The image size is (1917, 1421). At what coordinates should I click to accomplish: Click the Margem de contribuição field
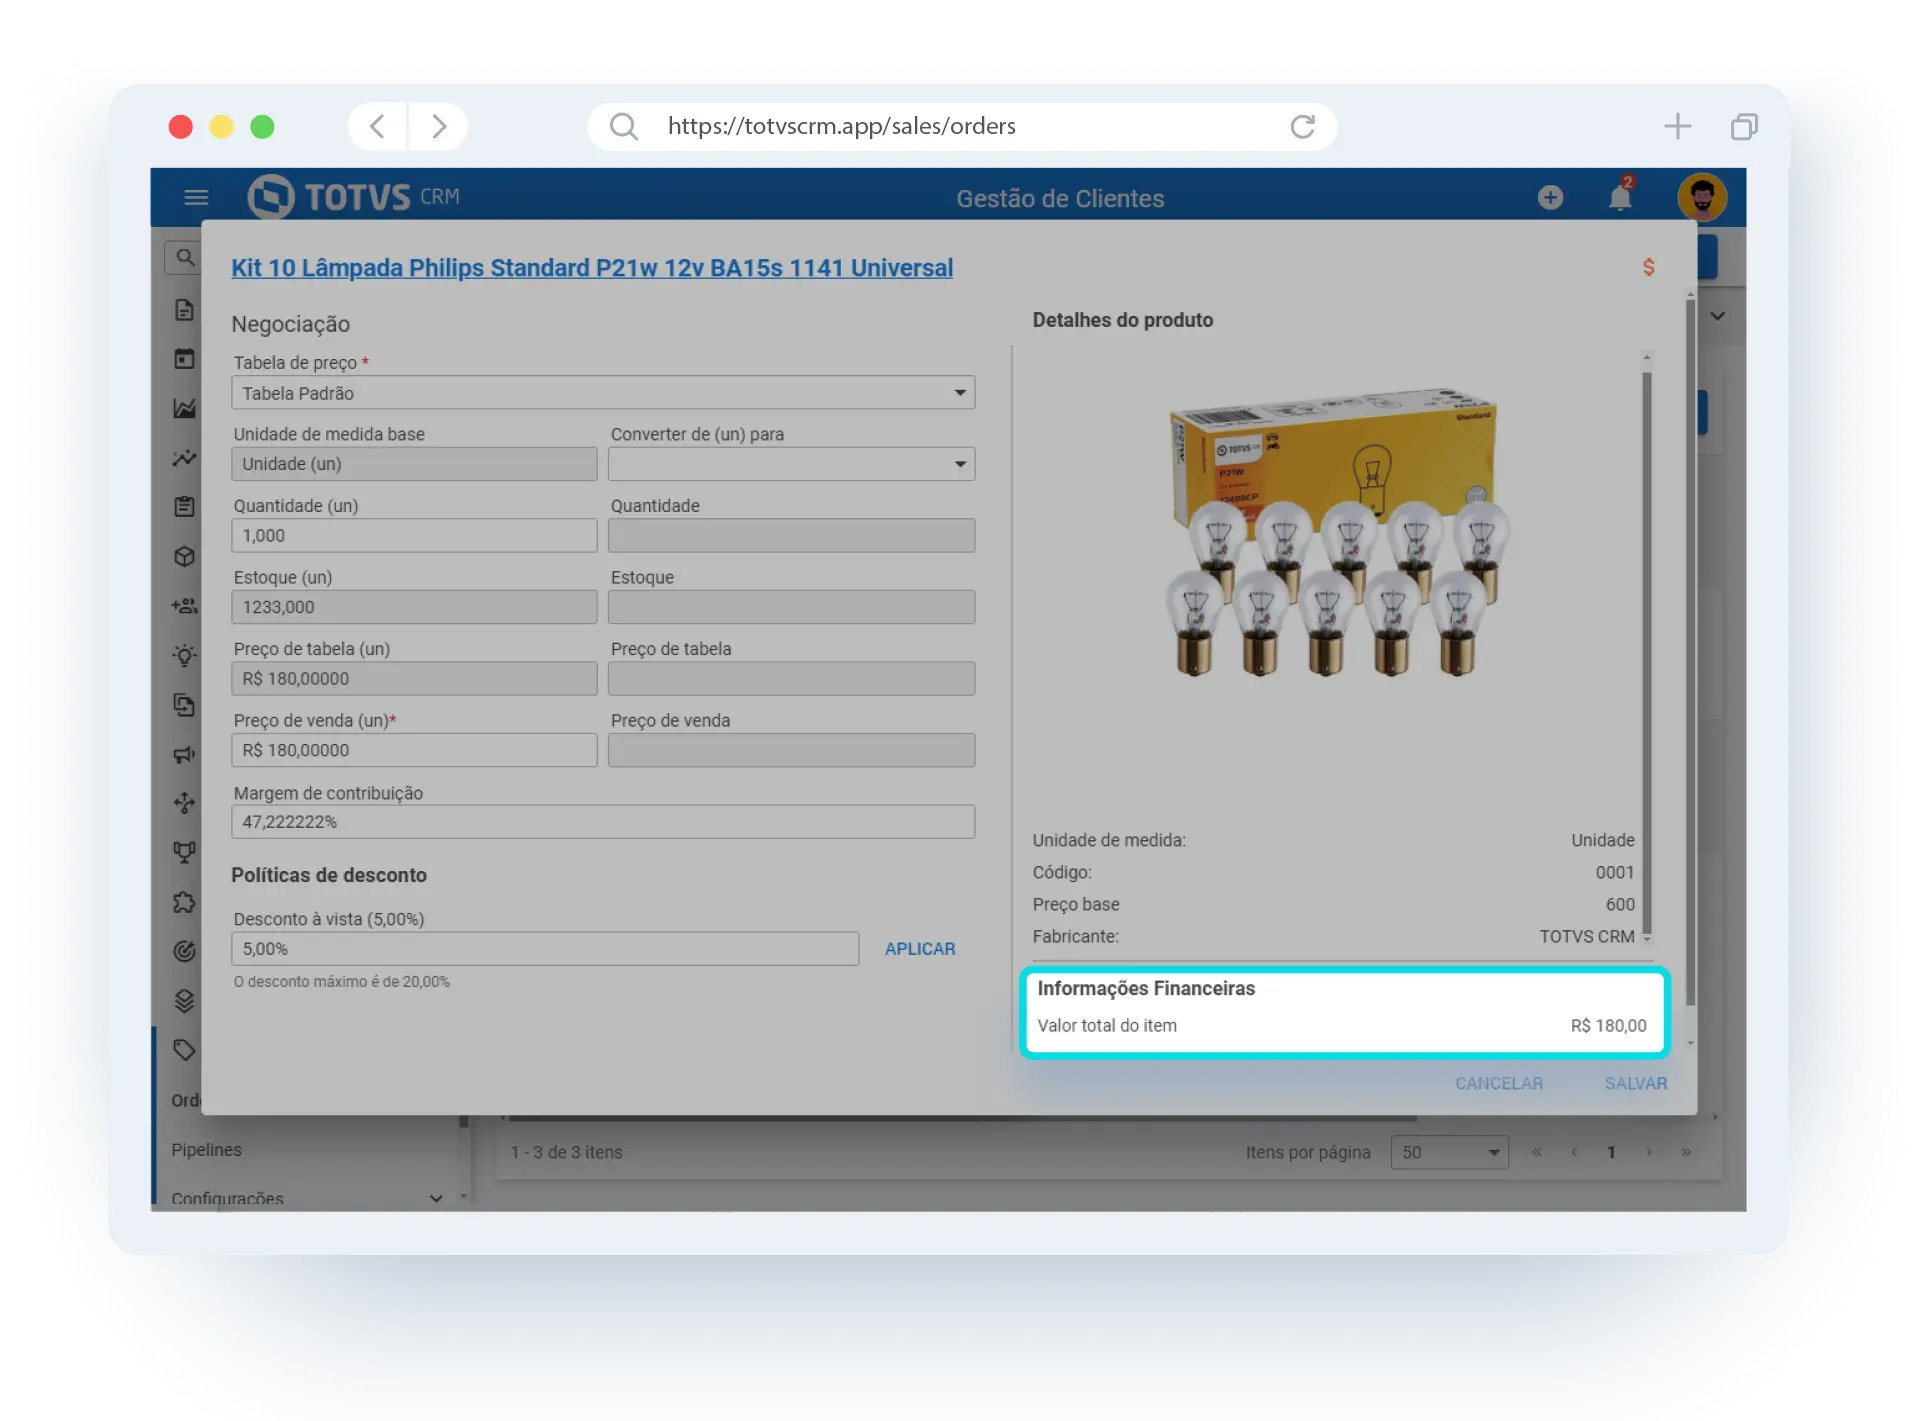603,821
